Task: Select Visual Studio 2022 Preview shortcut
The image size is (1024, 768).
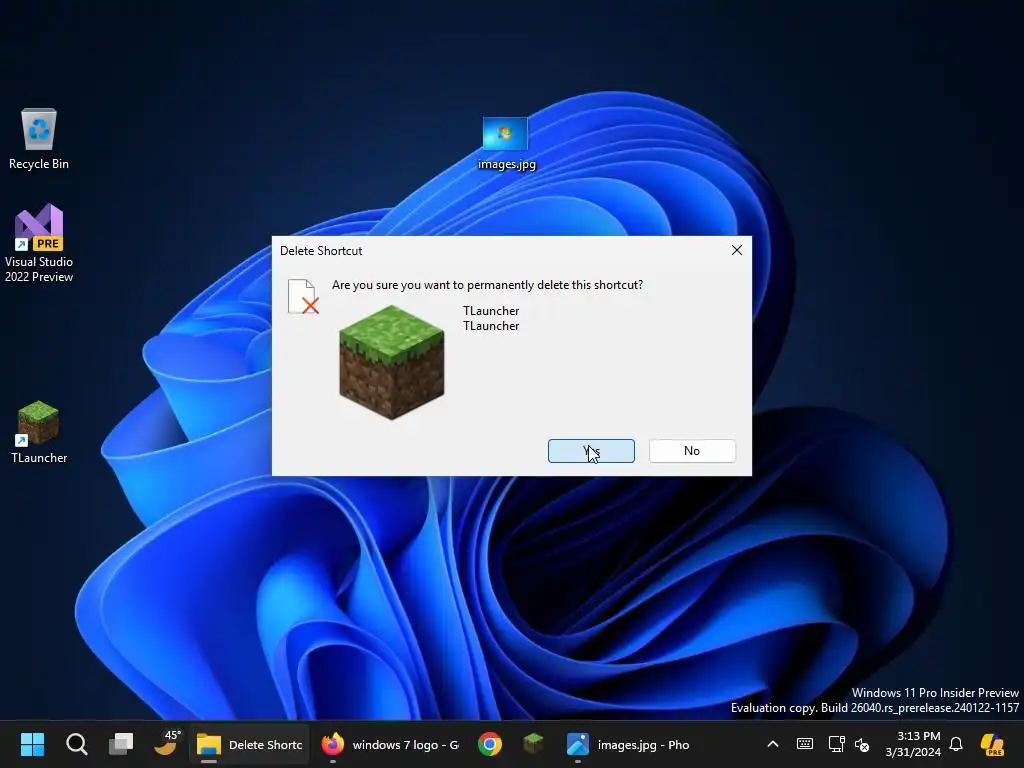Action: (39, 243)
